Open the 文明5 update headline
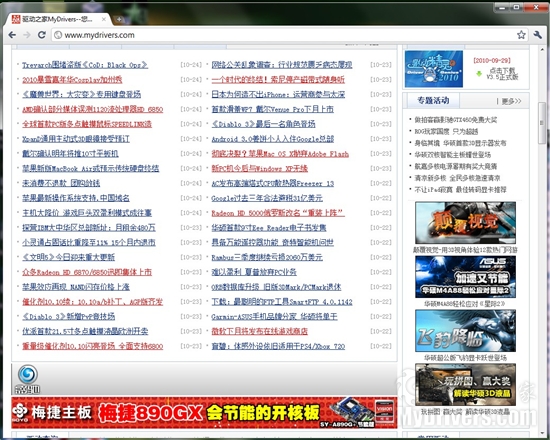This screenshot has height=440, width=550. [68, 257]
